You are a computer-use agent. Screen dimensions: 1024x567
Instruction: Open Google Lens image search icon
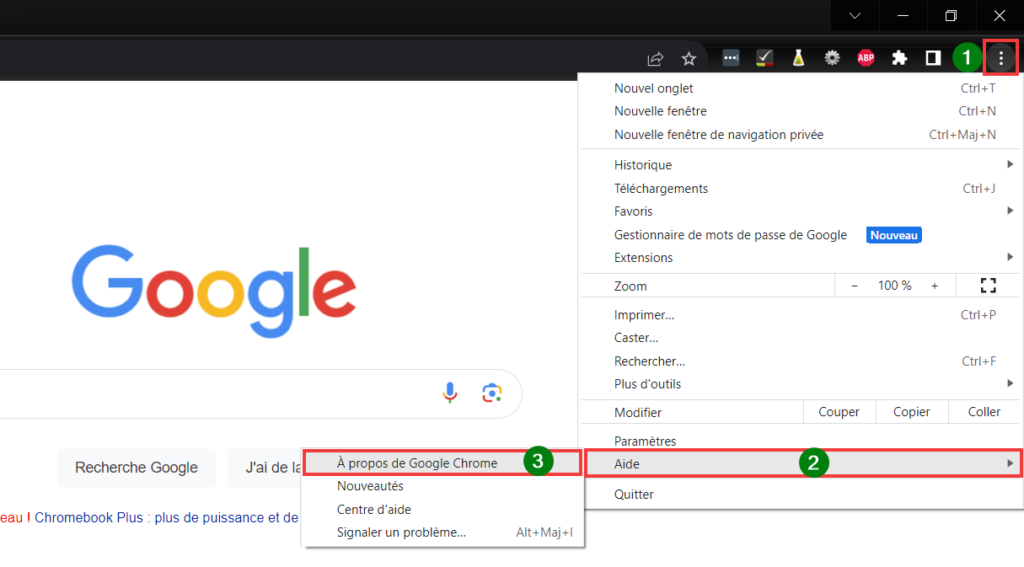coord(492,393)
